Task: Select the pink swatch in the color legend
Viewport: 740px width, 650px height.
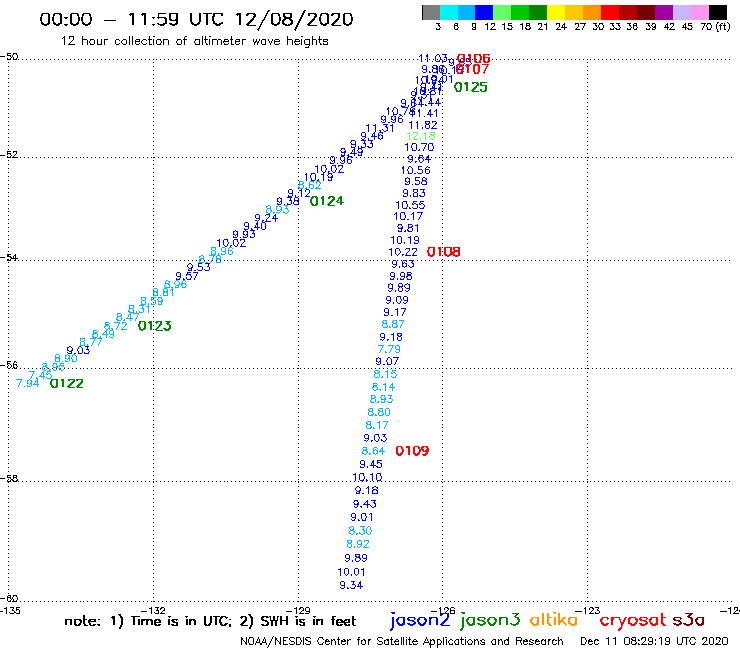Action: [x=700, y=12]
